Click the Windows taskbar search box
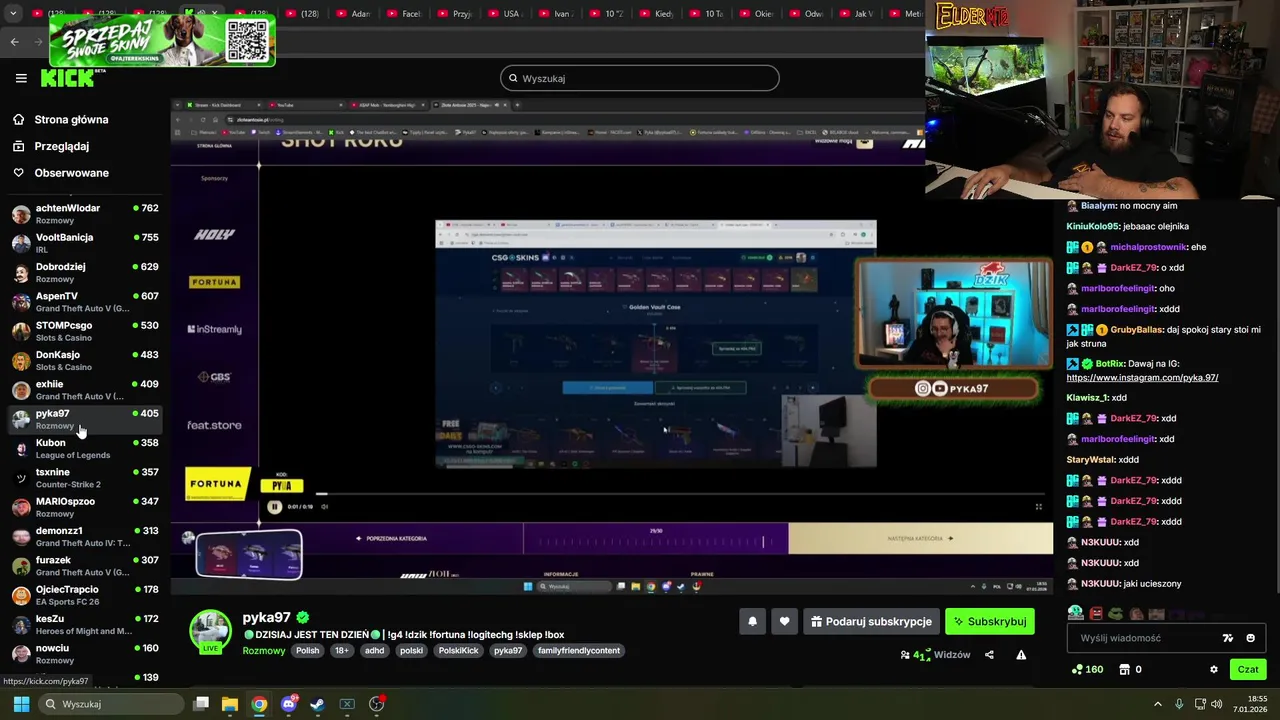 click(x=113, y=704)
